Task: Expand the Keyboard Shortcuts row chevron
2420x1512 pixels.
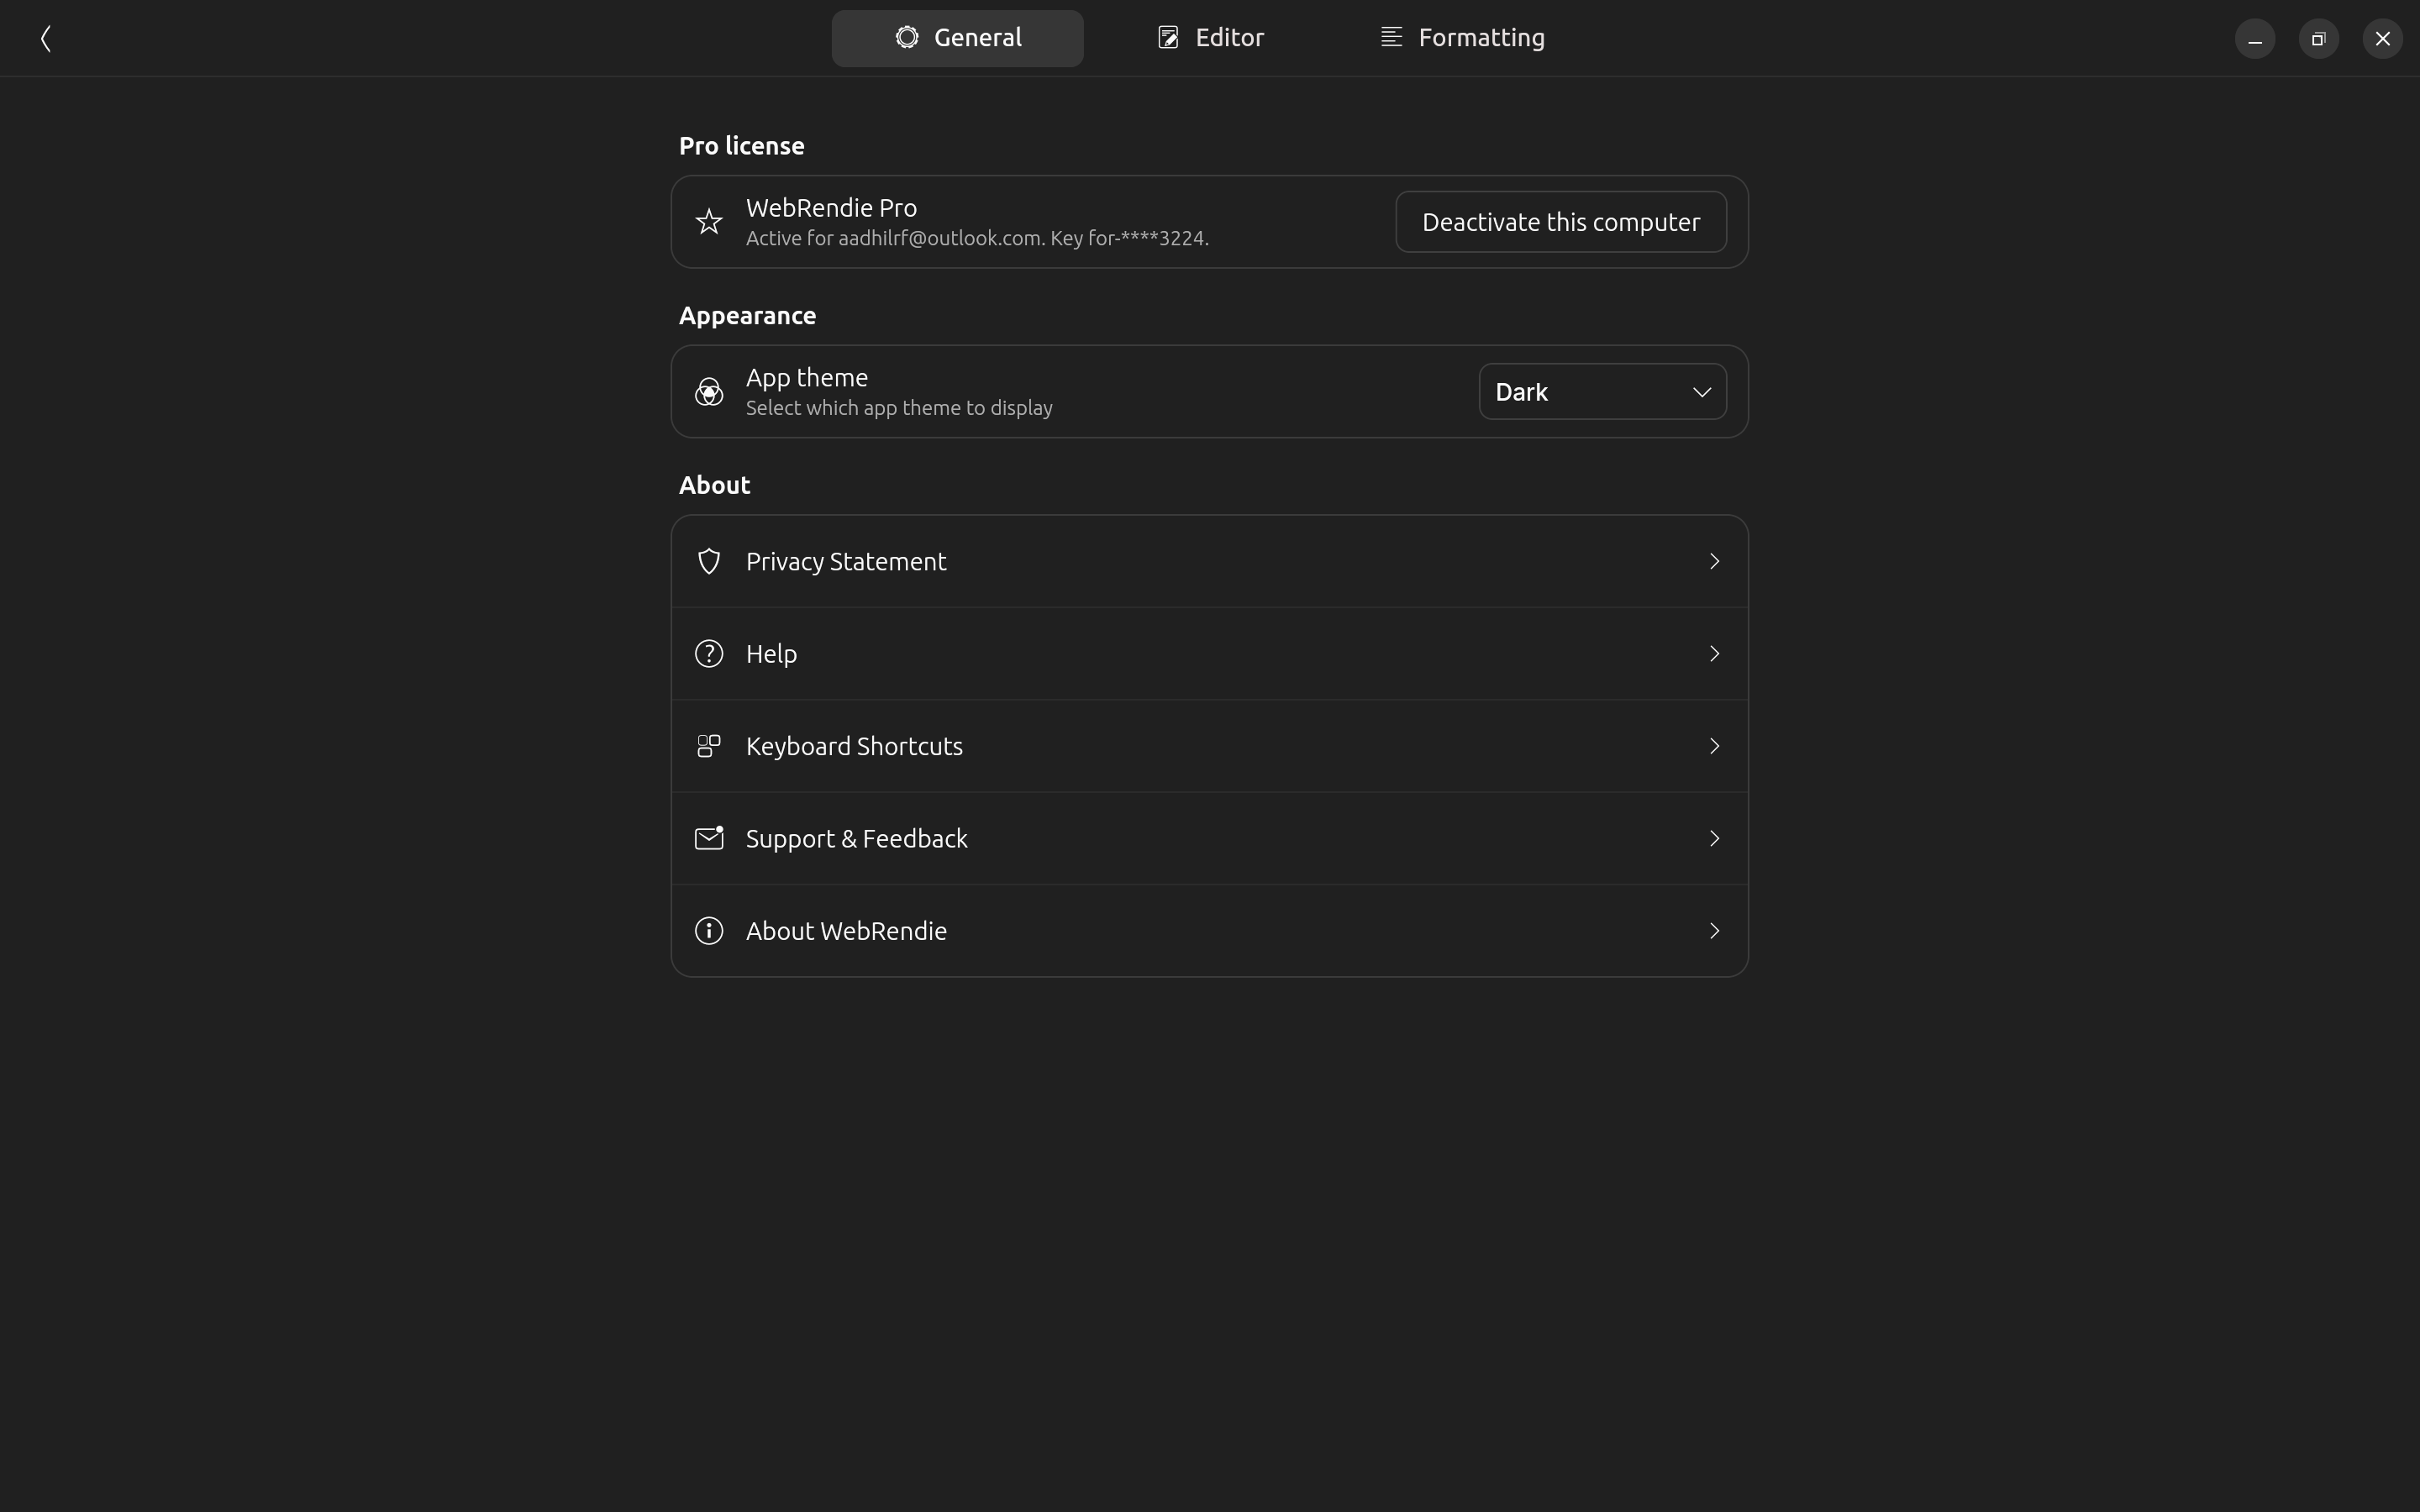Action: coord(1714,746)
